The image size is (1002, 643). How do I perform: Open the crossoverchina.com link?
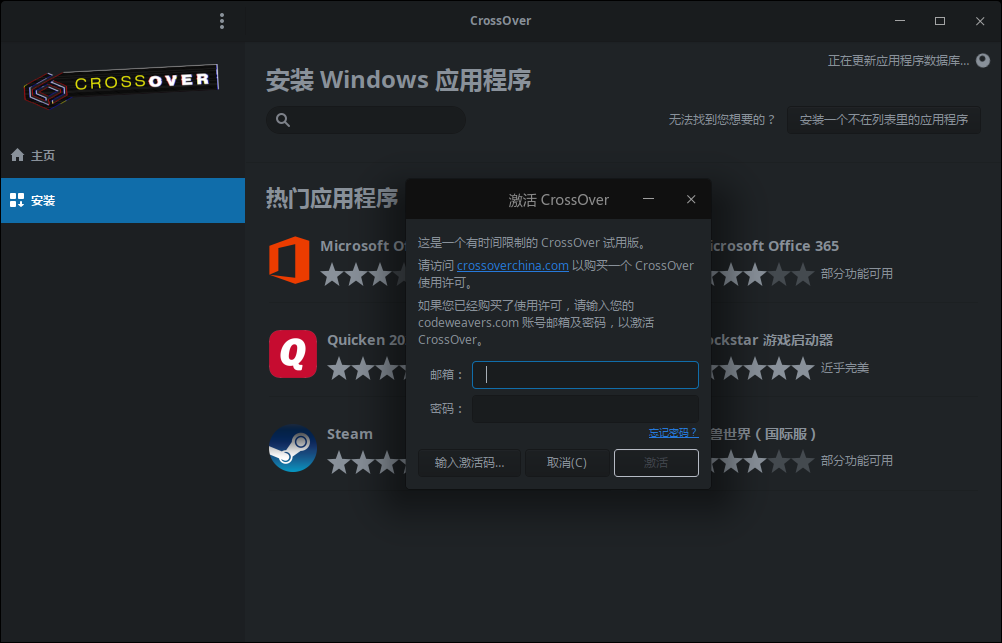(x=512, y=265)
